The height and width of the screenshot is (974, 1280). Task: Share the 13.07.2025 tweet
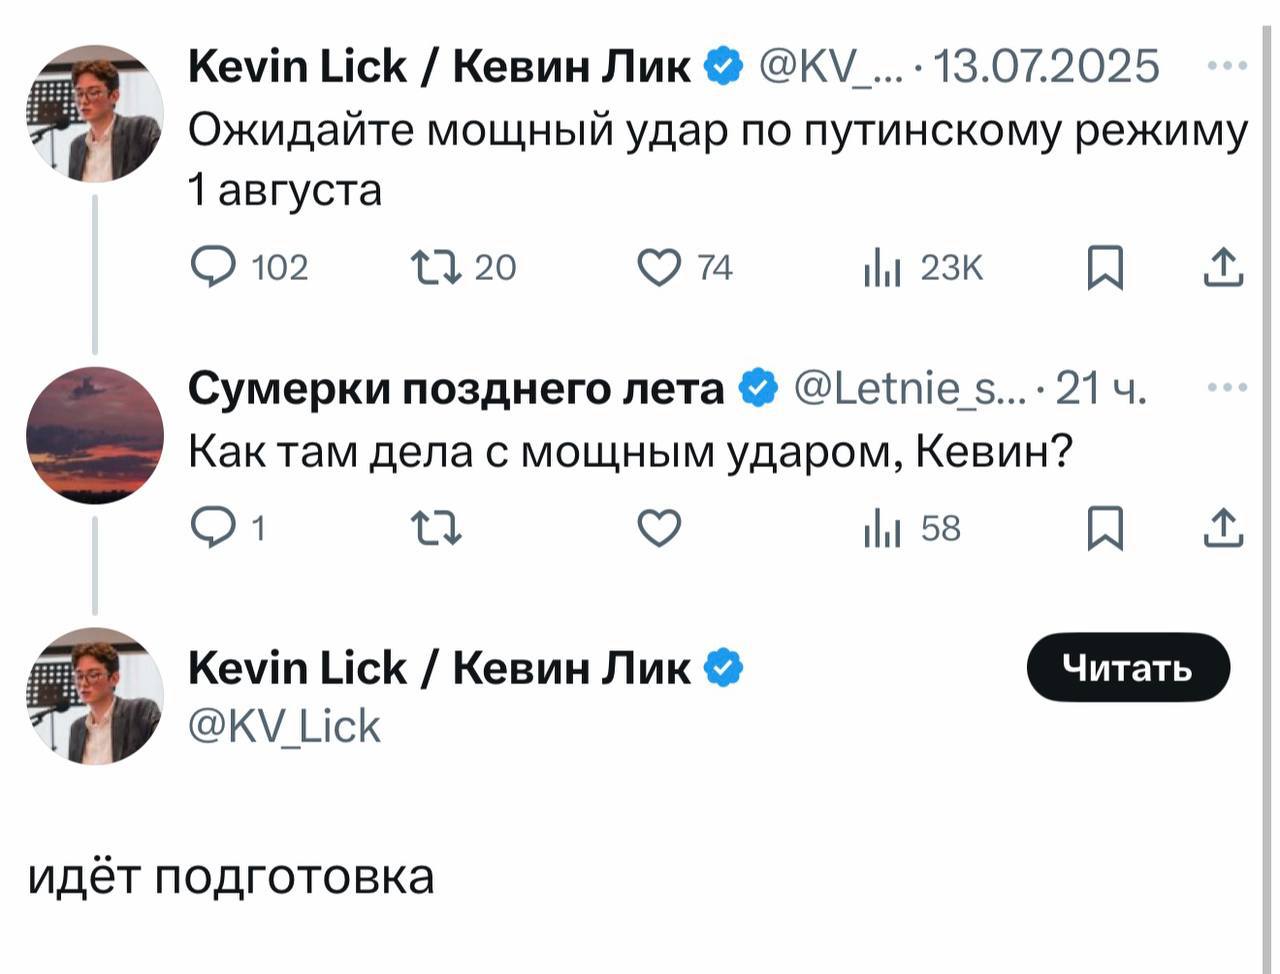(x=1223, y=267)
